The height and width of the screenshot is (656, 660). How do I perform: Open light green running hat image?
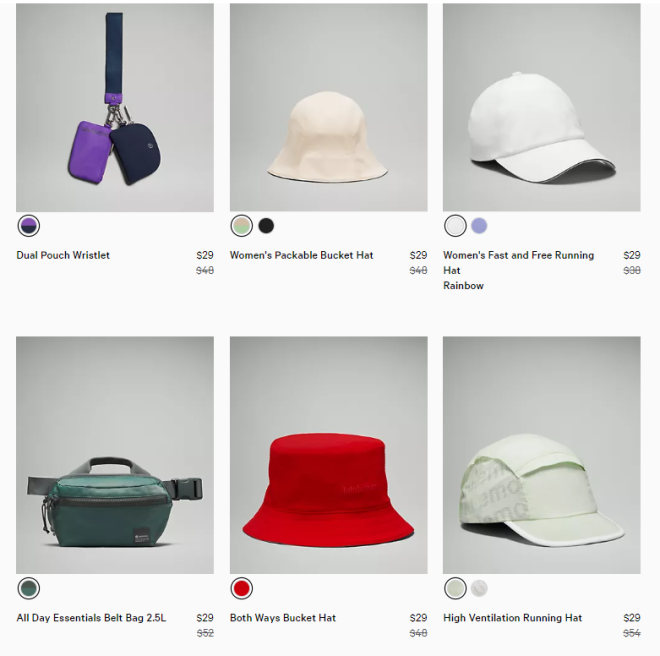542,455
